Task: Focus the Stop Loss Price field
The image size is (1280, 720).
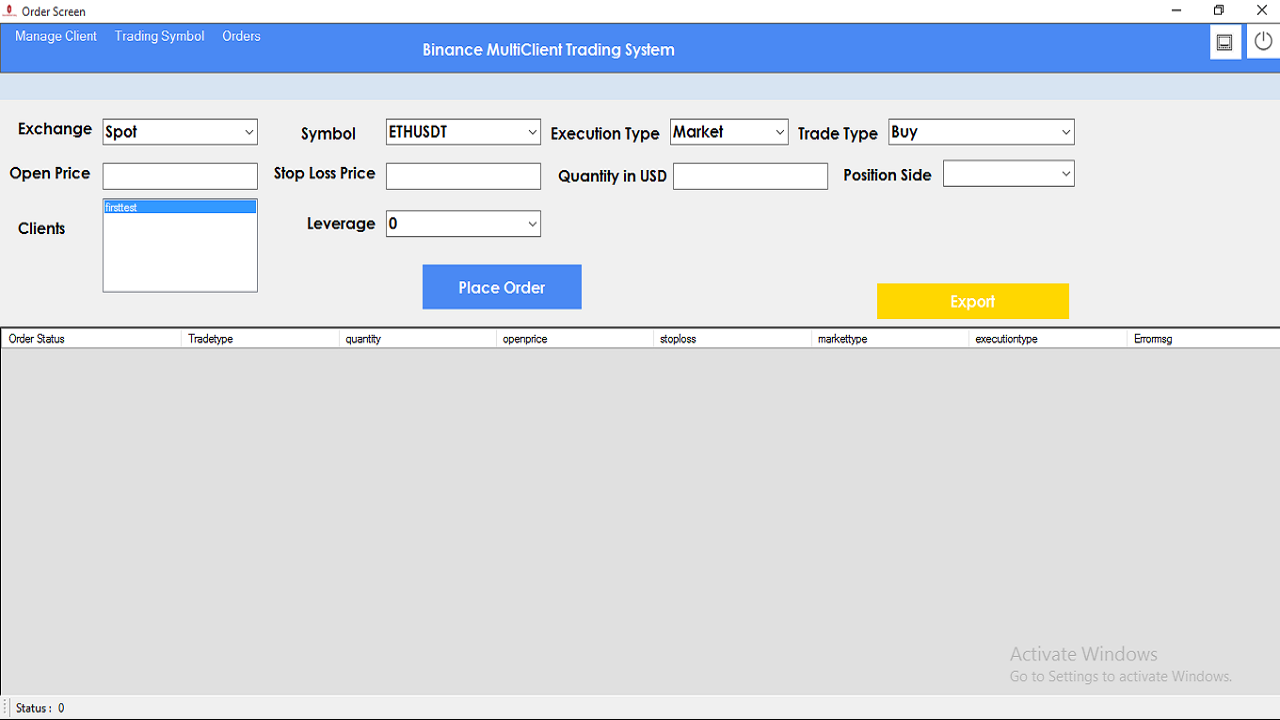Action: coord(463,176)
